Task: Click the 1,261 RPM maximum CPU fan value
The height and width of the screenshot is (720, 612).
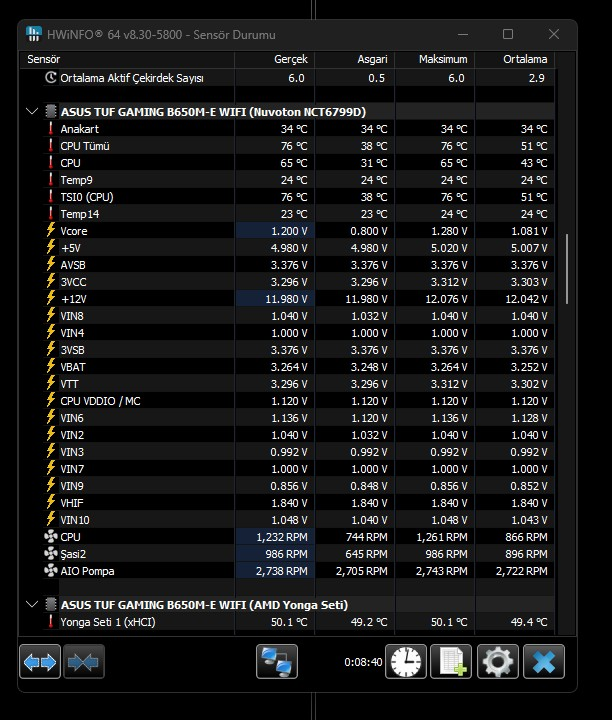Action: (x=442, y=537)
